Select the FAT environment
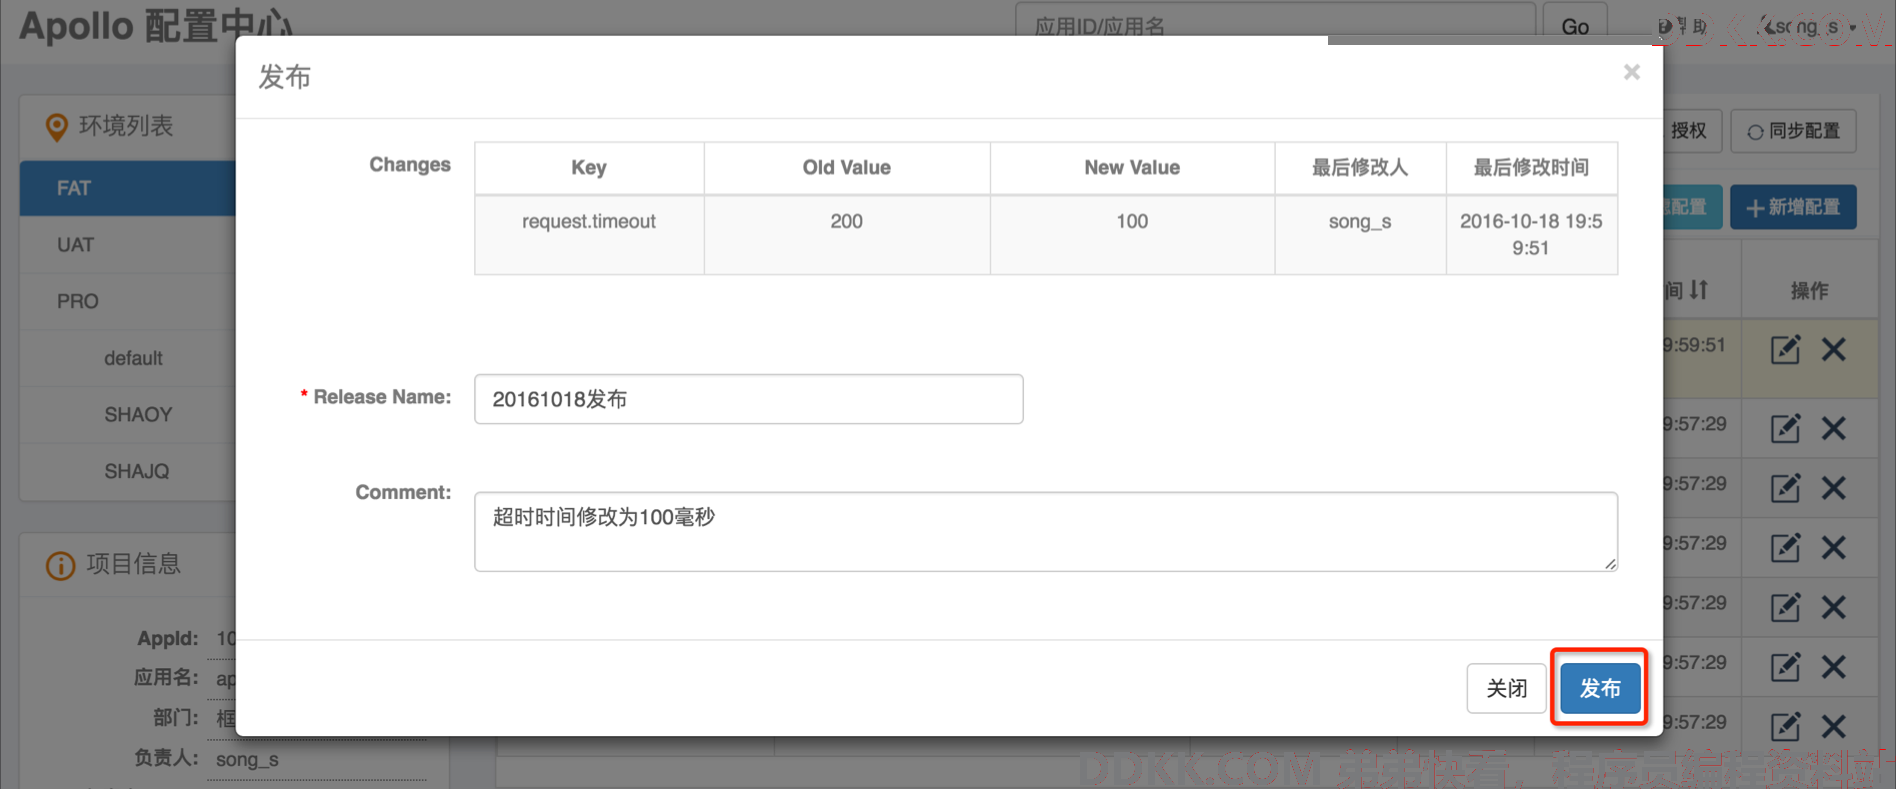The height and width of the screenshot is (789, 1896). click(x=128, y=188)
